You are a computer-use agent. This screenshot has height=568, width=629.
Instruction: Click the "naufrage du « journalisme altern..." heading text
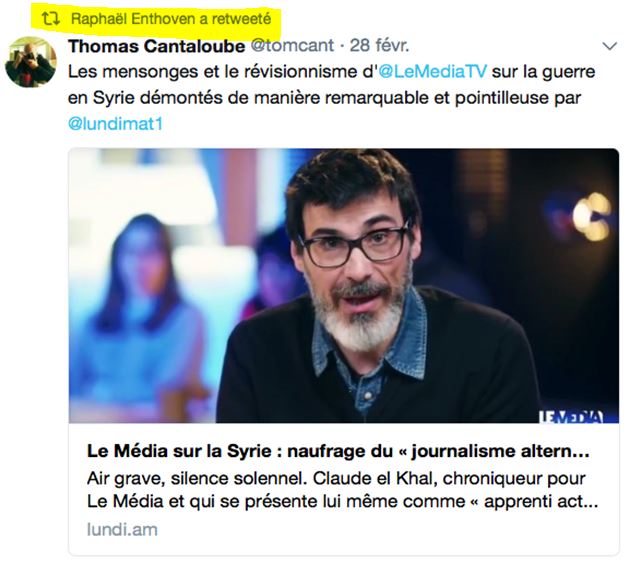[x=438, y=451]
